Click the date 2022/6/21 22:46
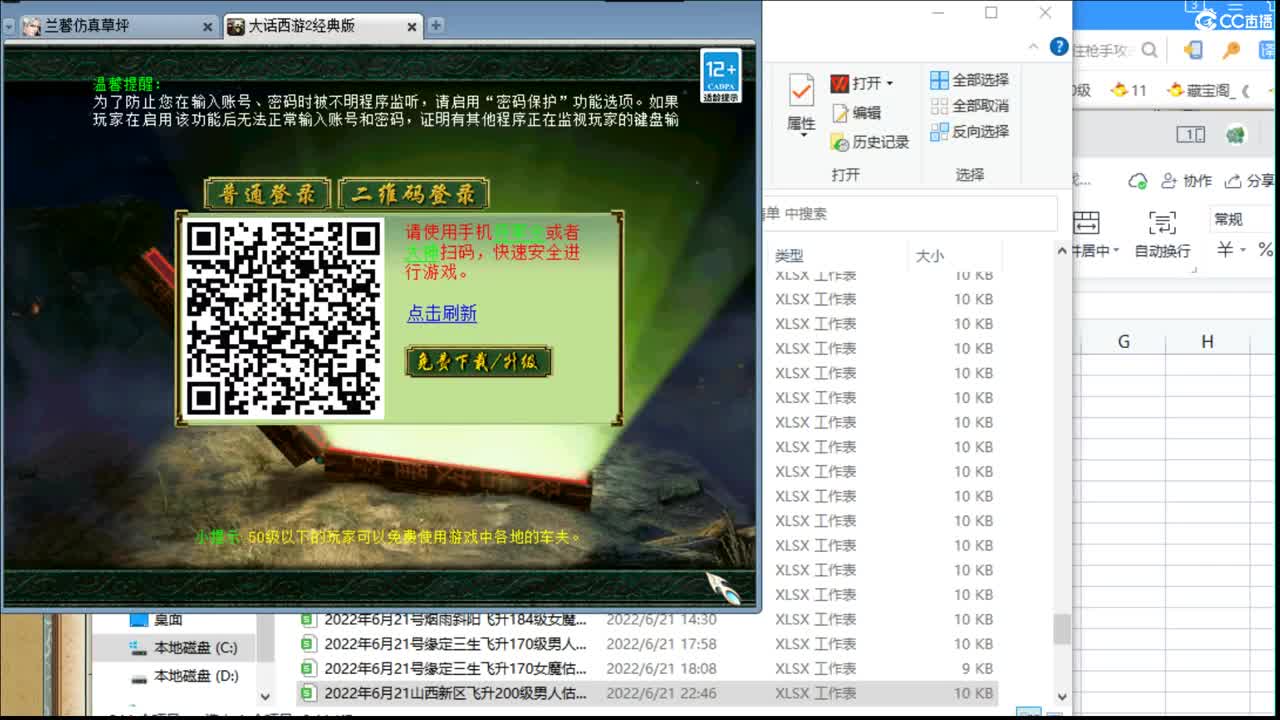The width and height of the screenshot is (1280, 720). (x=661, y=693)
